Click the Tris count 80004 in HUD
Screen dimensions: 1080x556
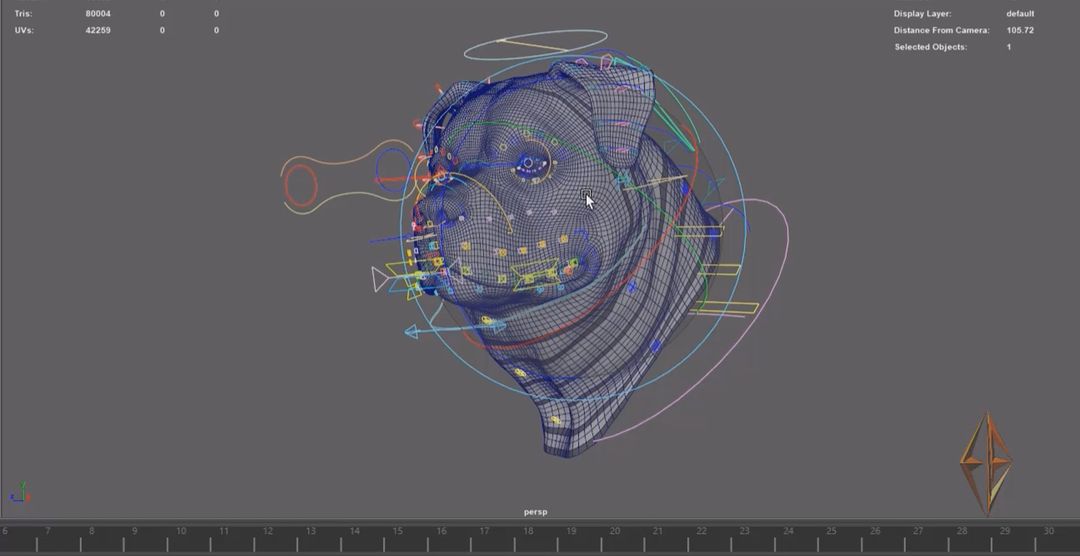[x=98, y=14]
